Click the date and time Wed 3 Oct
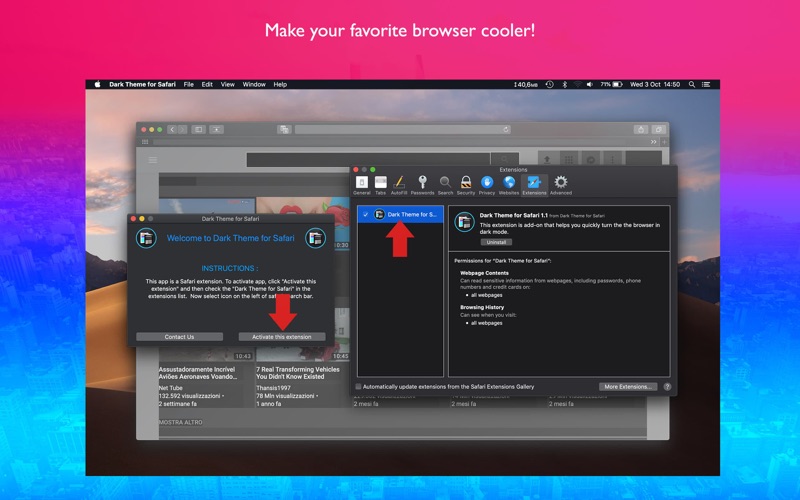Viewport: 800px width, 500px height. 655,85
